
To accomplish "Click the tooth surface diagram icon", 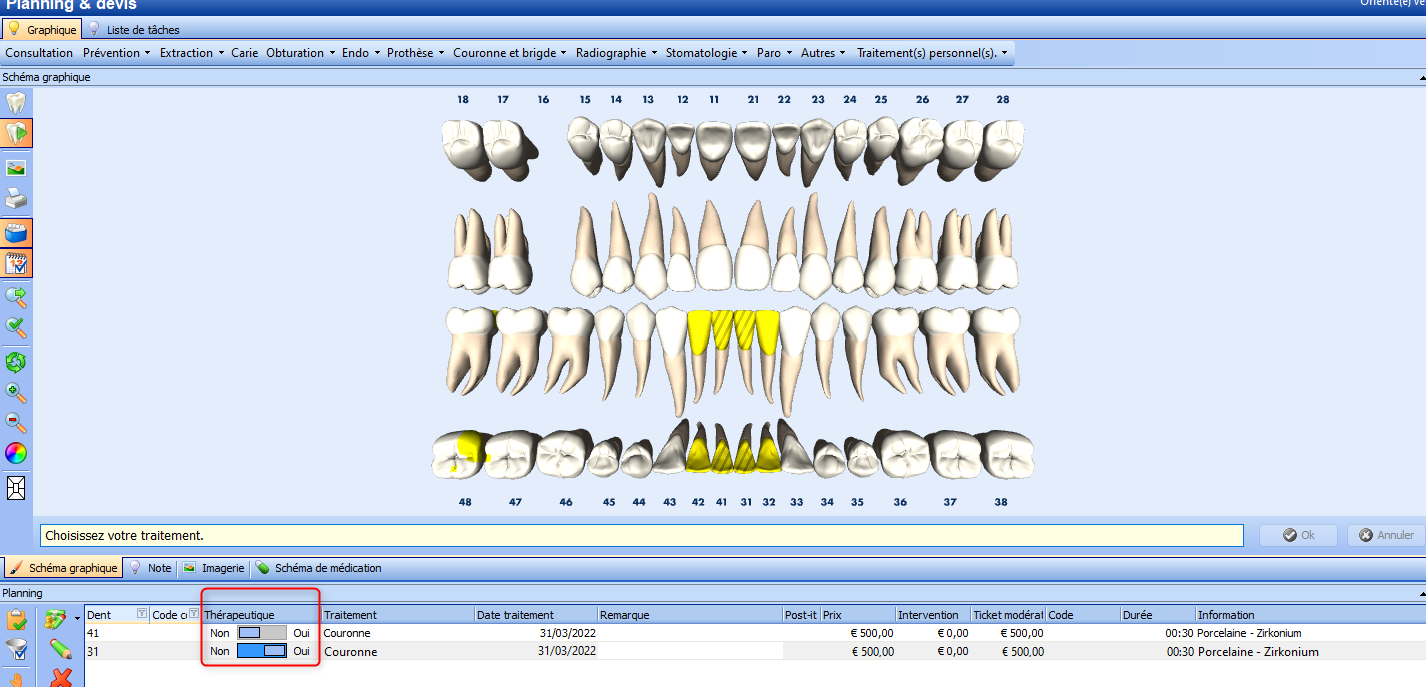I will [x=16, y=487].
